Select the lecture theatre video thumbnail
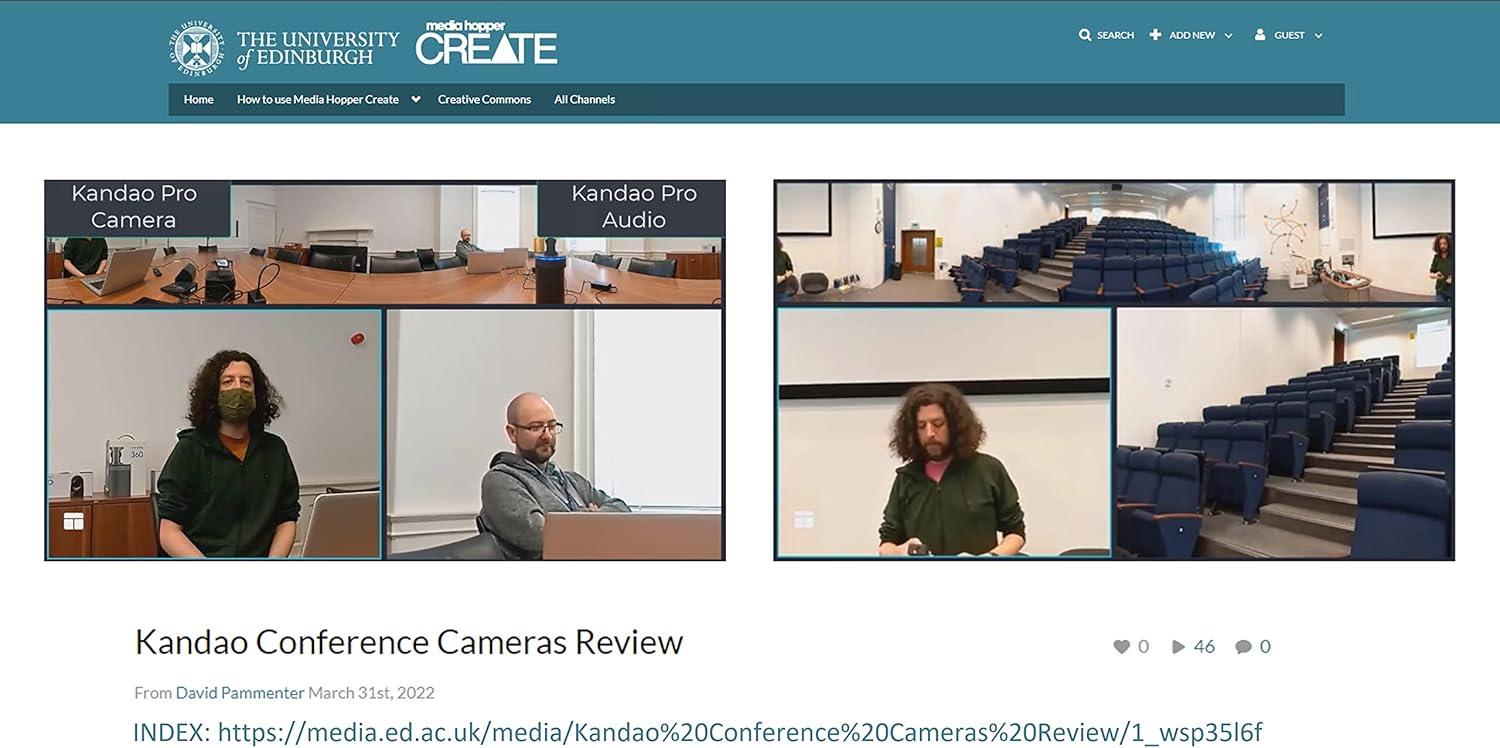Viewport: 1500px width, 748px height. [1114, 370]
